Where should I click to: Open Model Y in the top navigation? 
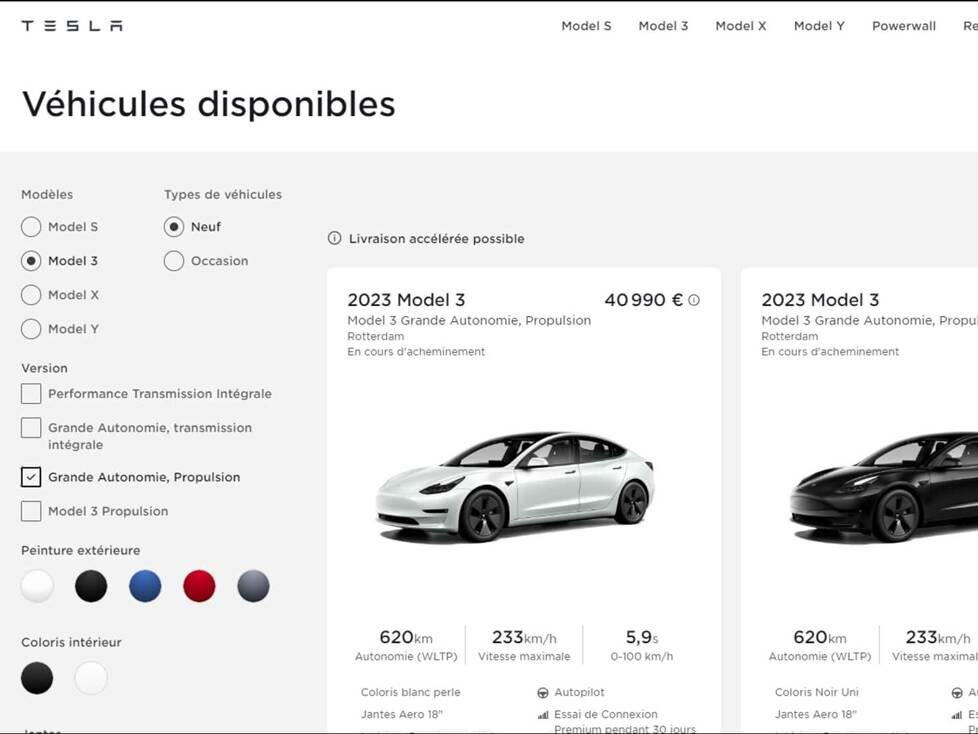(819, 26)
